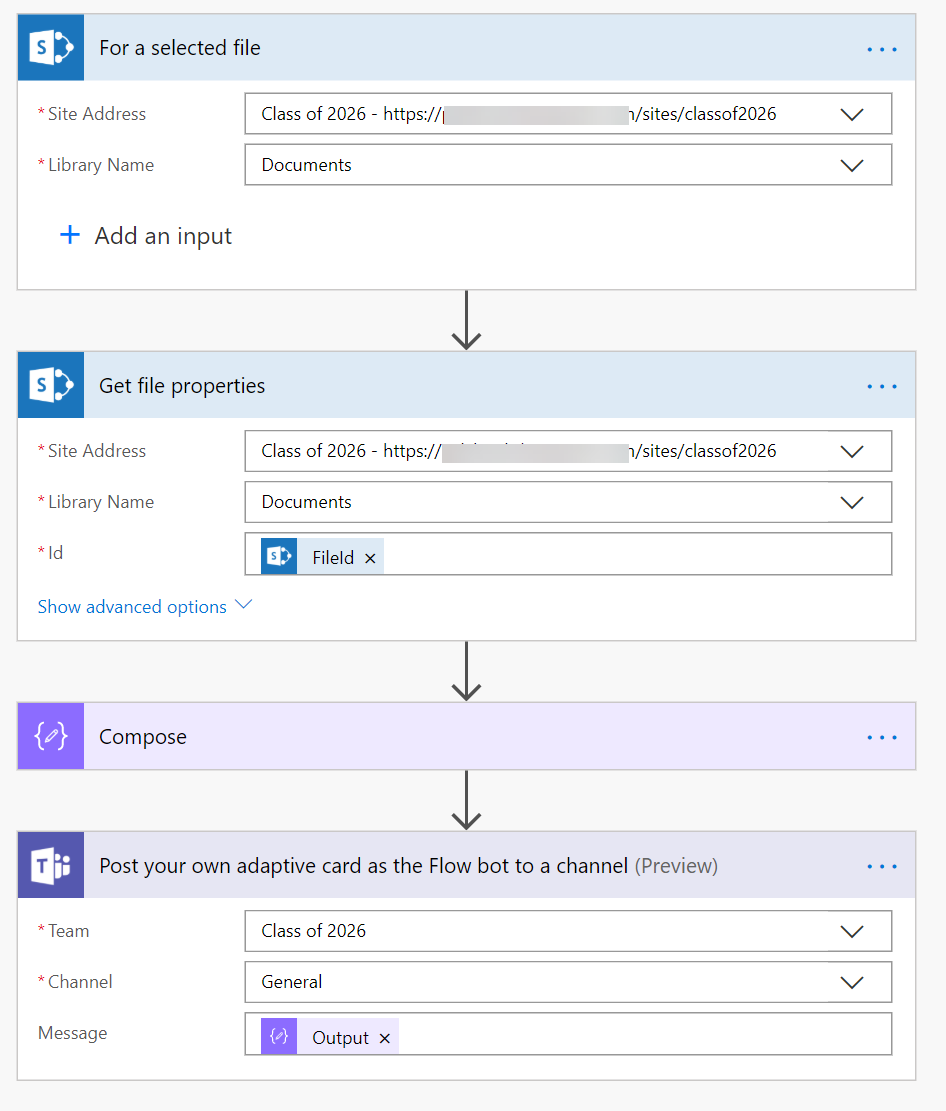Image resolution: width=946 pixels, height=1111 pixels.
Task: Open the ellipsis menu on Post adaptive card action
Action: tap(881, 865)
